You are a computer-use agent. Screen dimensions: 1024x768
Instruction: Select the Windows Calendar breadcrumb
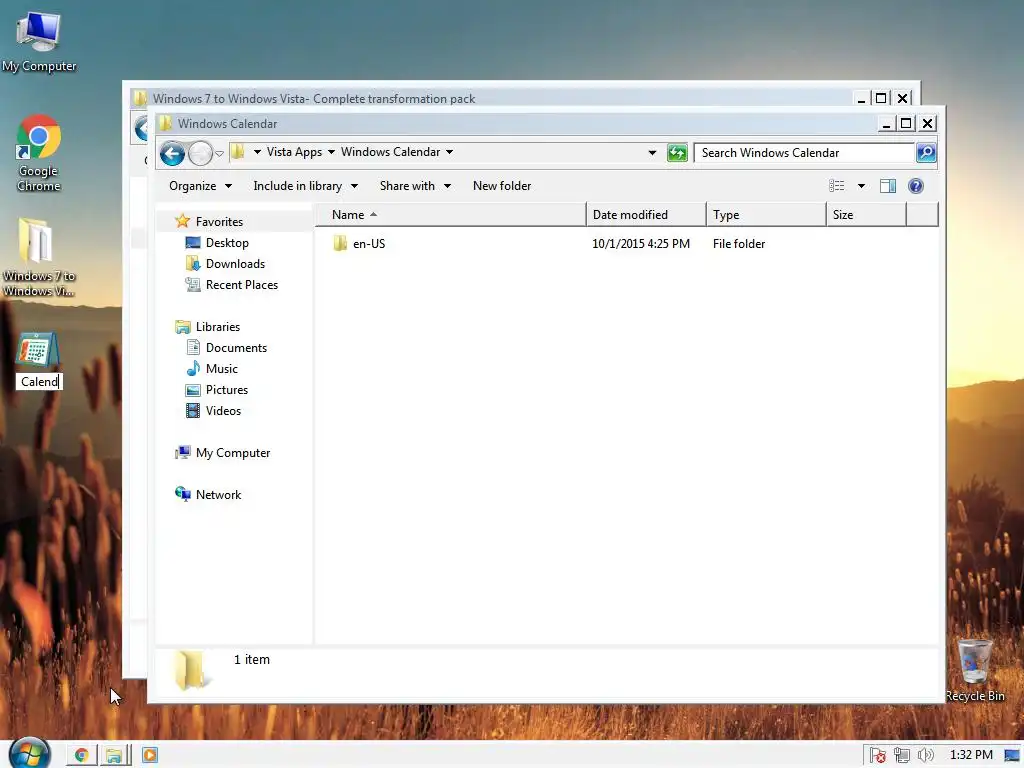390,152
